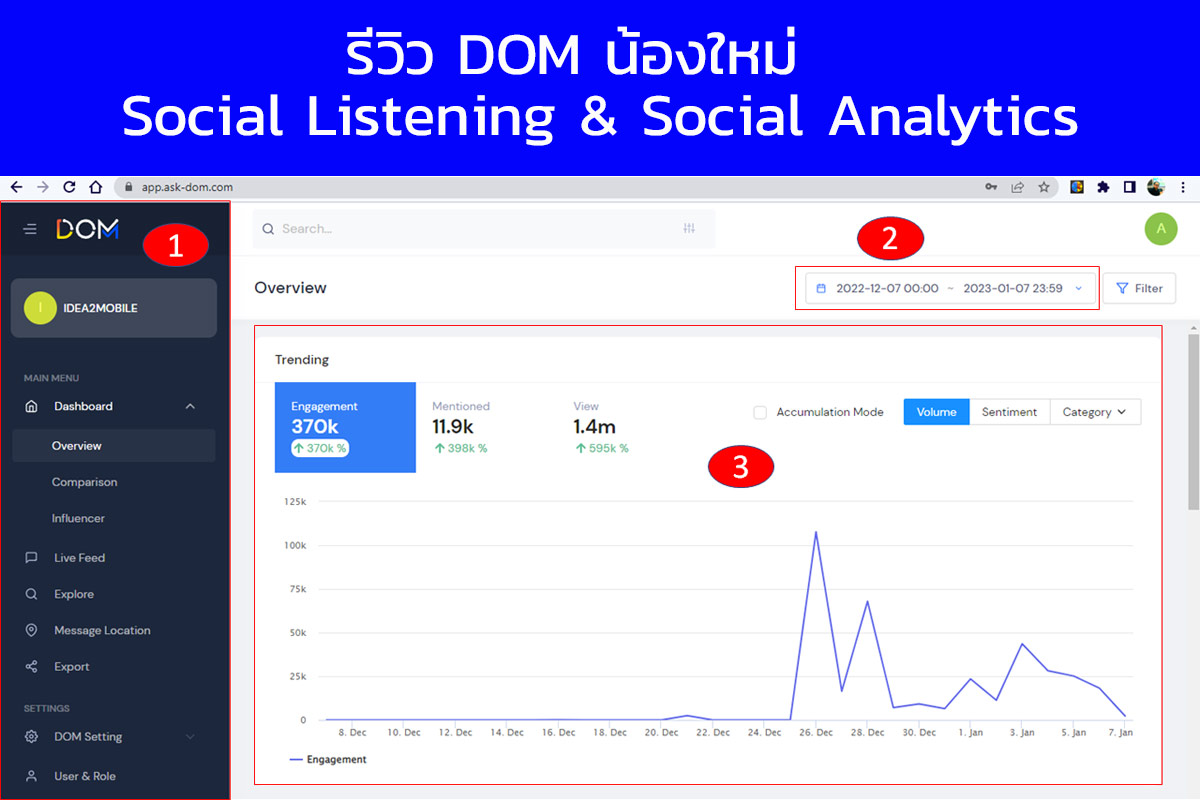This screenshot has width=1200, height=800.
Task: Toggle the Engagement series in the legend
Action: 328,760
